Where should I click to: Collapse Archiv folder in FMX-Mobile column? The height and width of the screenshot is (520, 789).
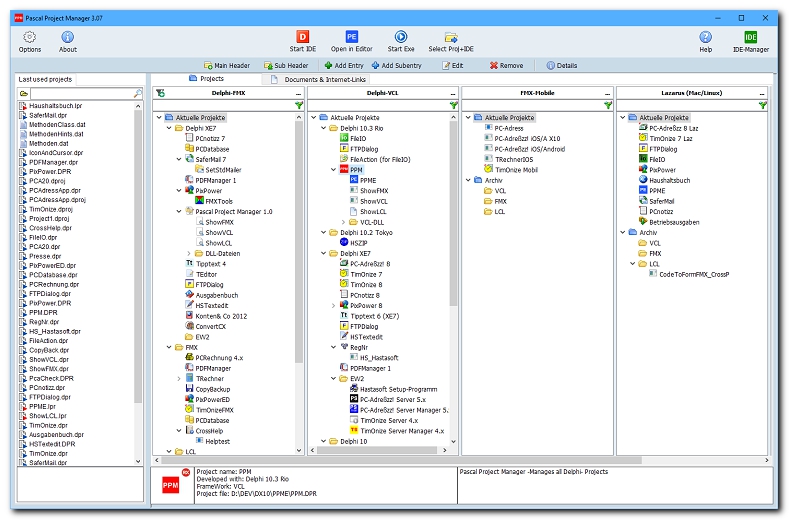click(x=468, y=180)
